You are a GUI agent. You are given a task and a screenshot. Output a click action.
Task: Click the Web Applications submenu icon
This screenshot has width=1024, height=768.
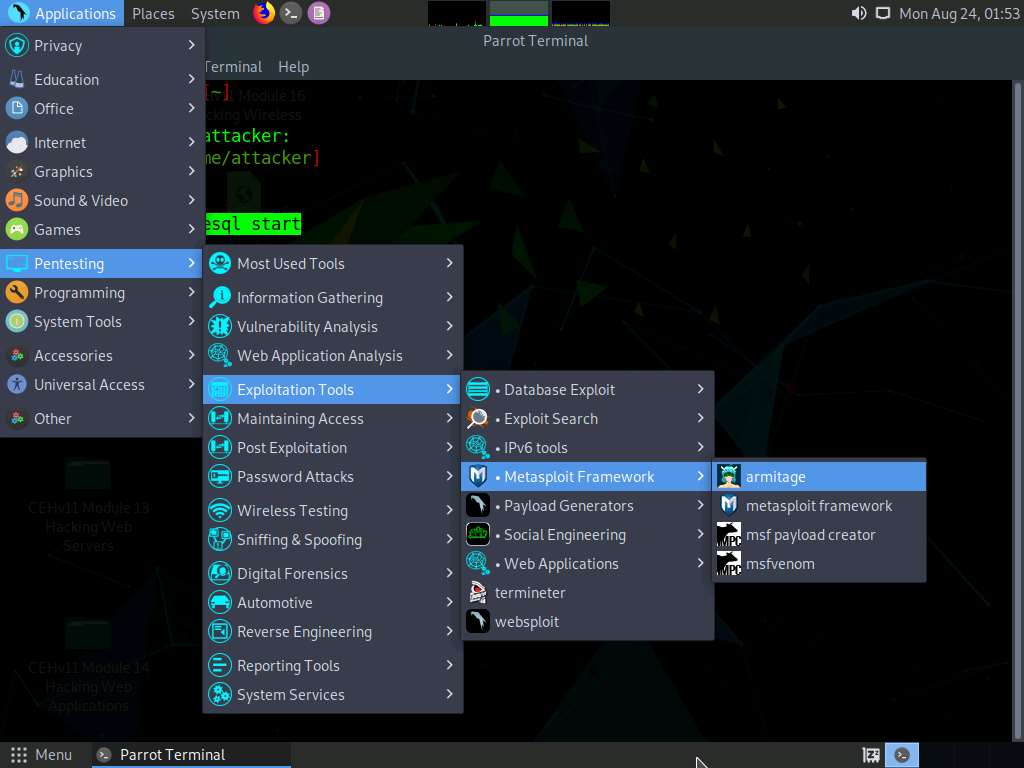point(478,564)
